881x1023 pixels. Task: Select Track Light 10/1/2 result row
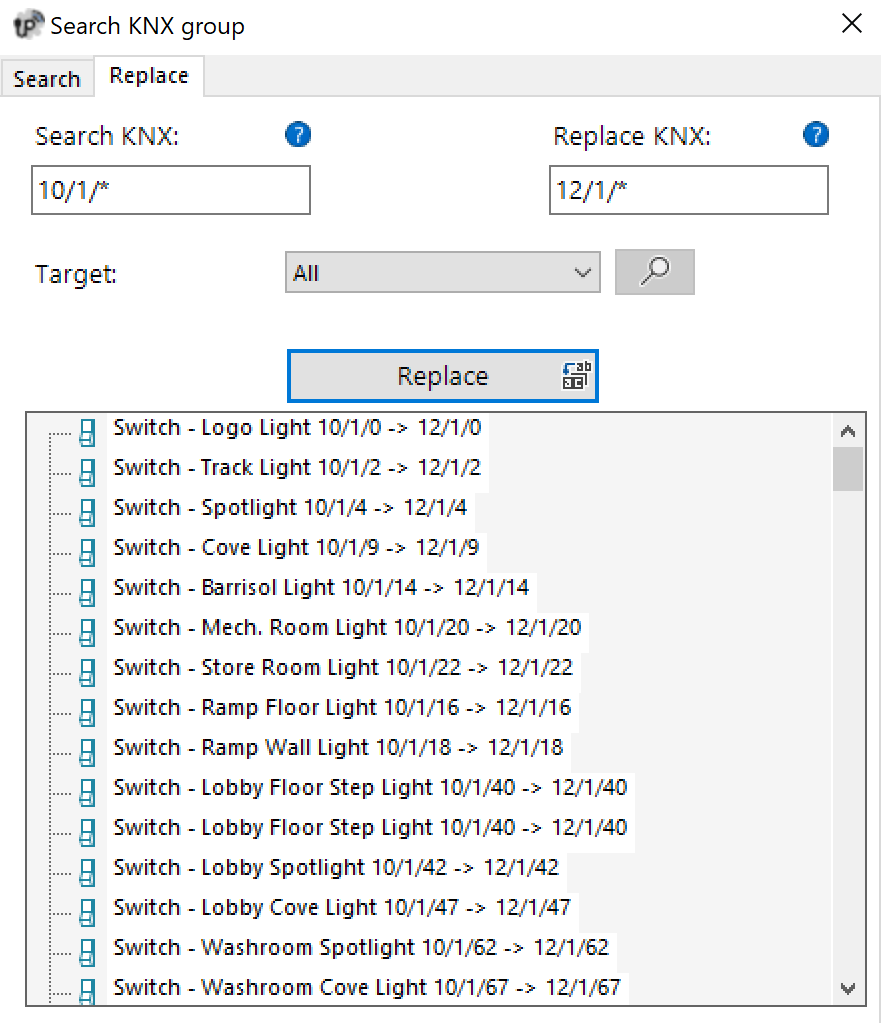click(x=297, y=468)
